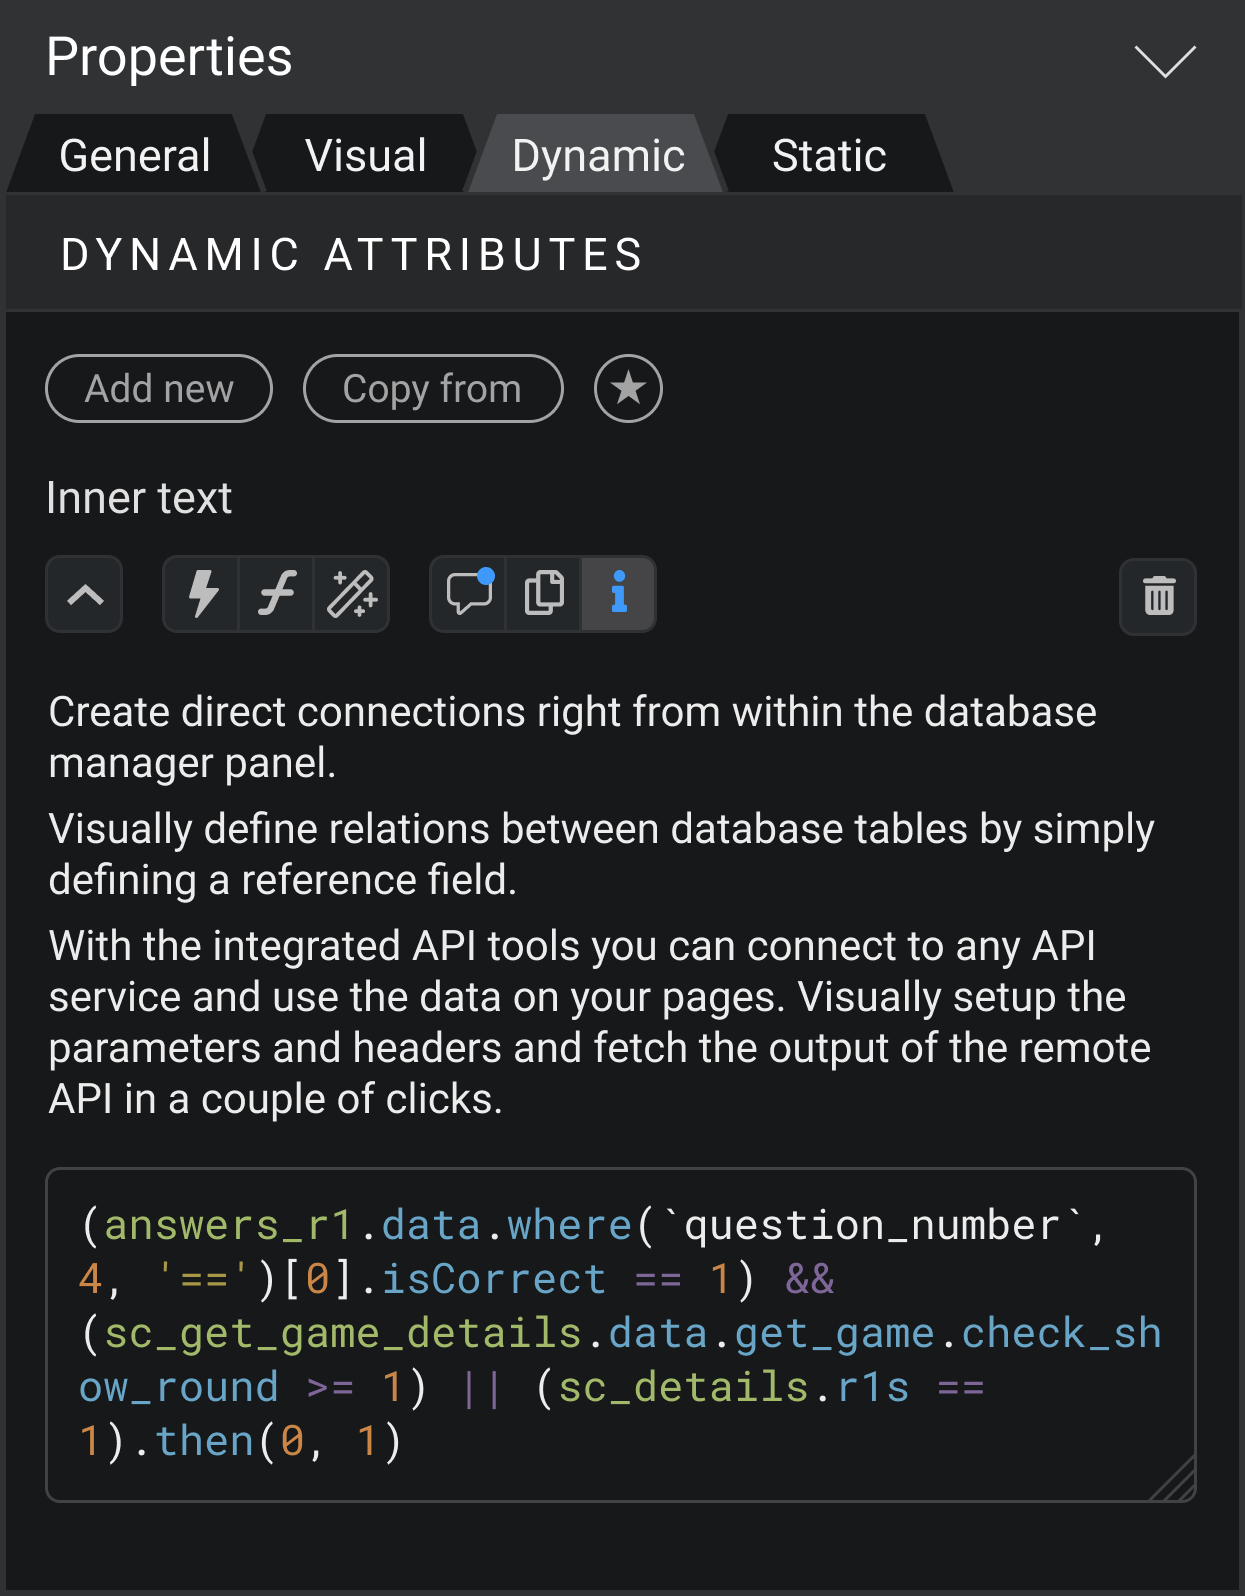Go to the Static tab

click(829, 156)
